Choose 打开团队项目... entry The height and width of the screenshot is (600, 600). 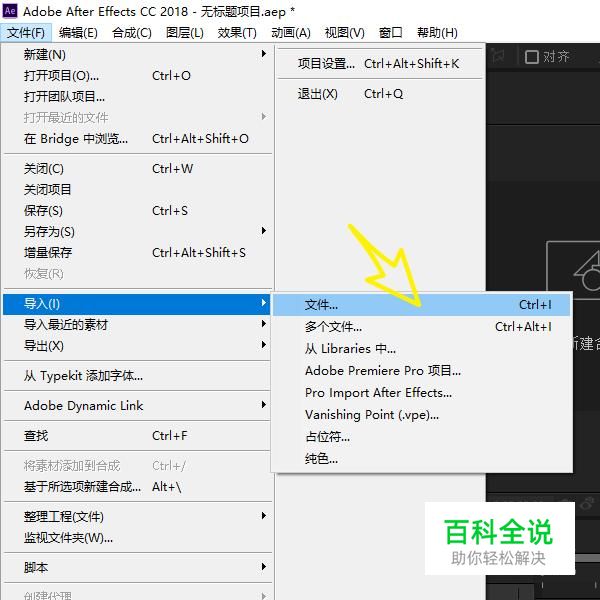coord(138,96)
